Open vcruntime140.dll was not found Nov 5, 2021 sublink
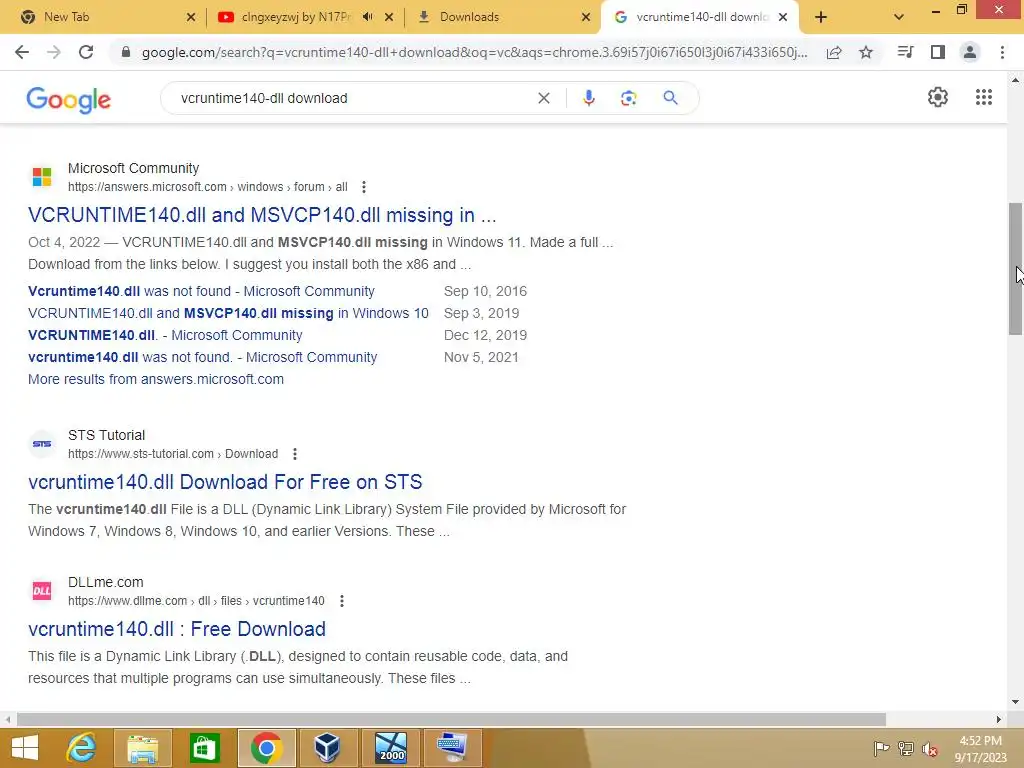 coord(202,357)
